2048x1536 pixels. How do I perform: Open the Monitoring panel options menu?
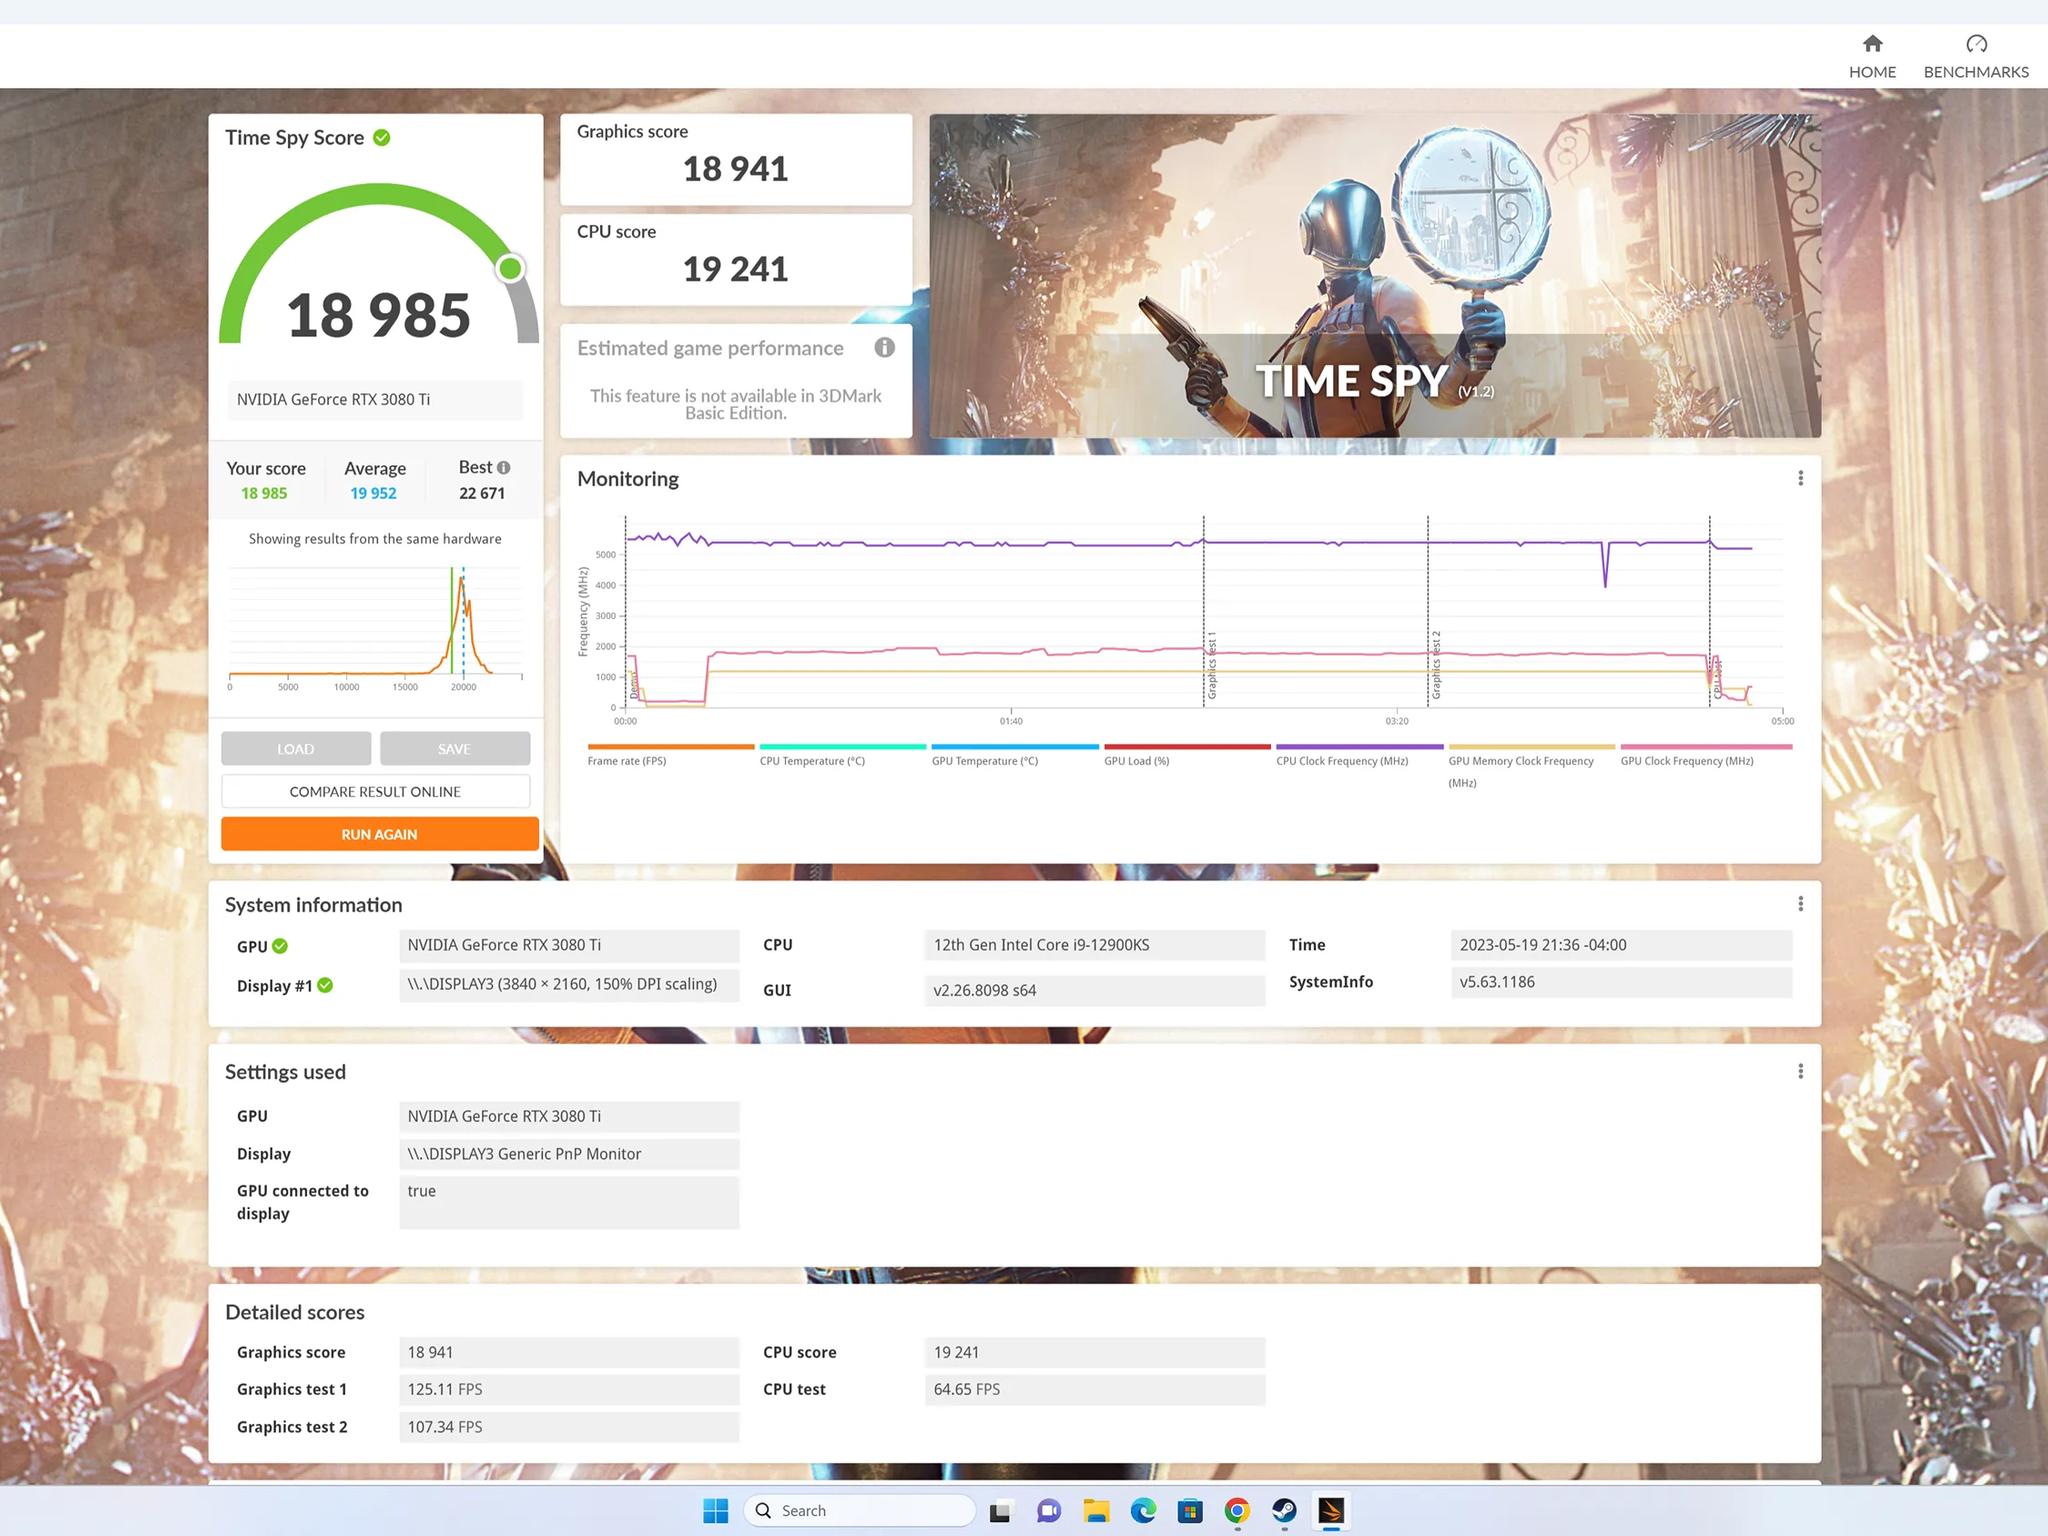1800,479
